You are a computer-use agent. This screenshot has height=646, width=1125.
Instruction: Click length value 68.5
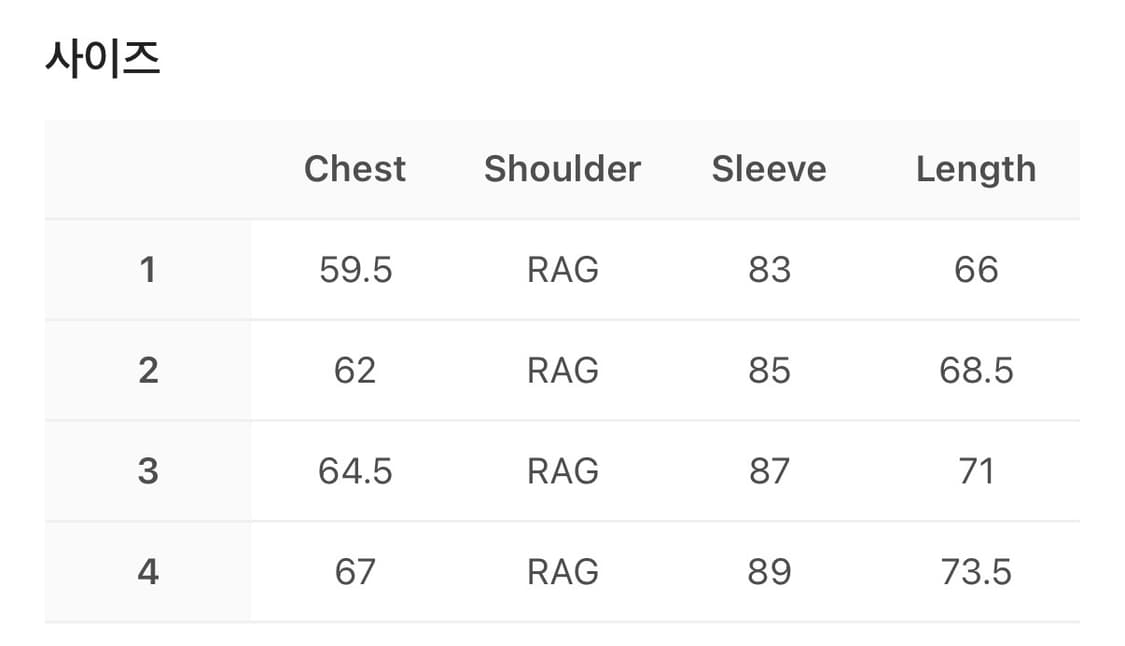coord(976,371)
